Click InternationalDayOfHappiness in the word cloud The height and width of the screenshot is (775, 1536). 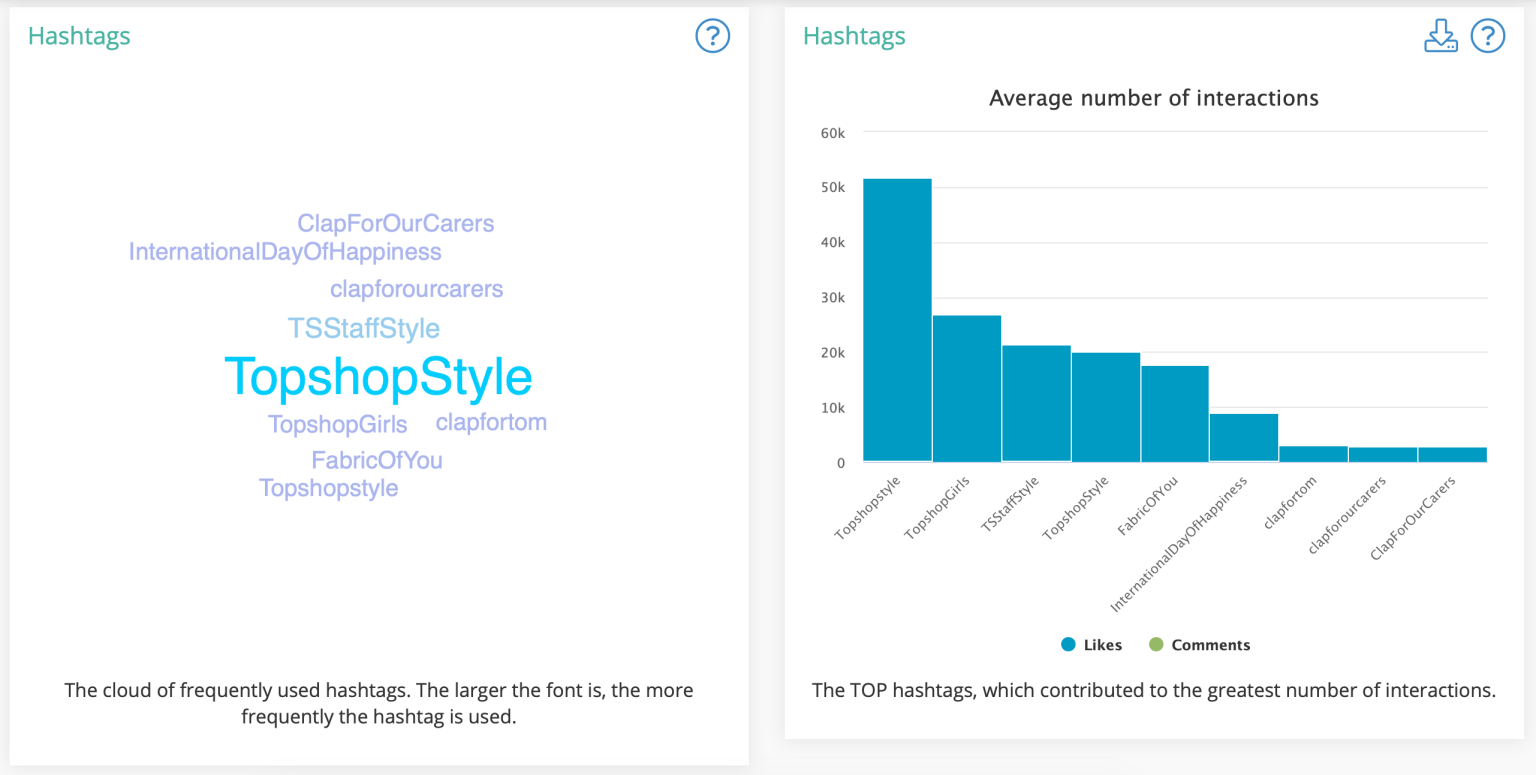click(x=285, y=252)
